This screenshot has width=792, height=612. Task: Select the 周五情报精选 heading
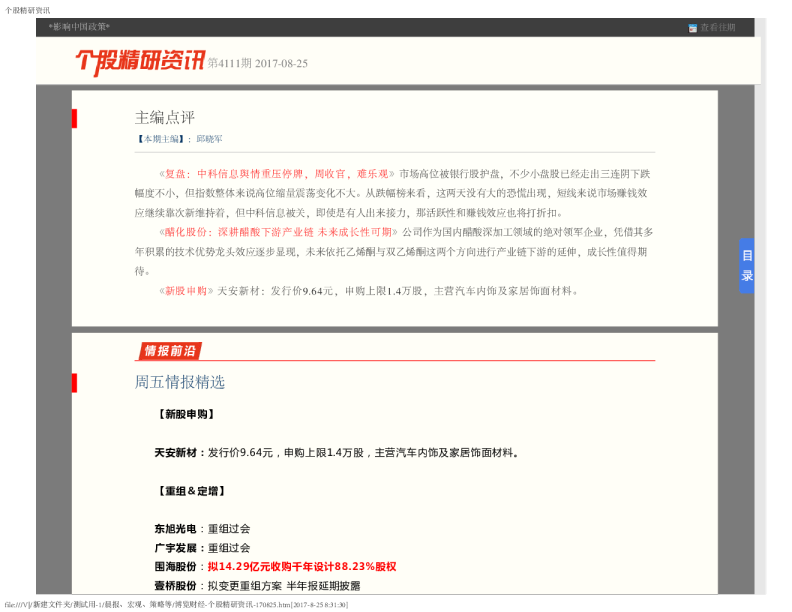click(179, 382)
